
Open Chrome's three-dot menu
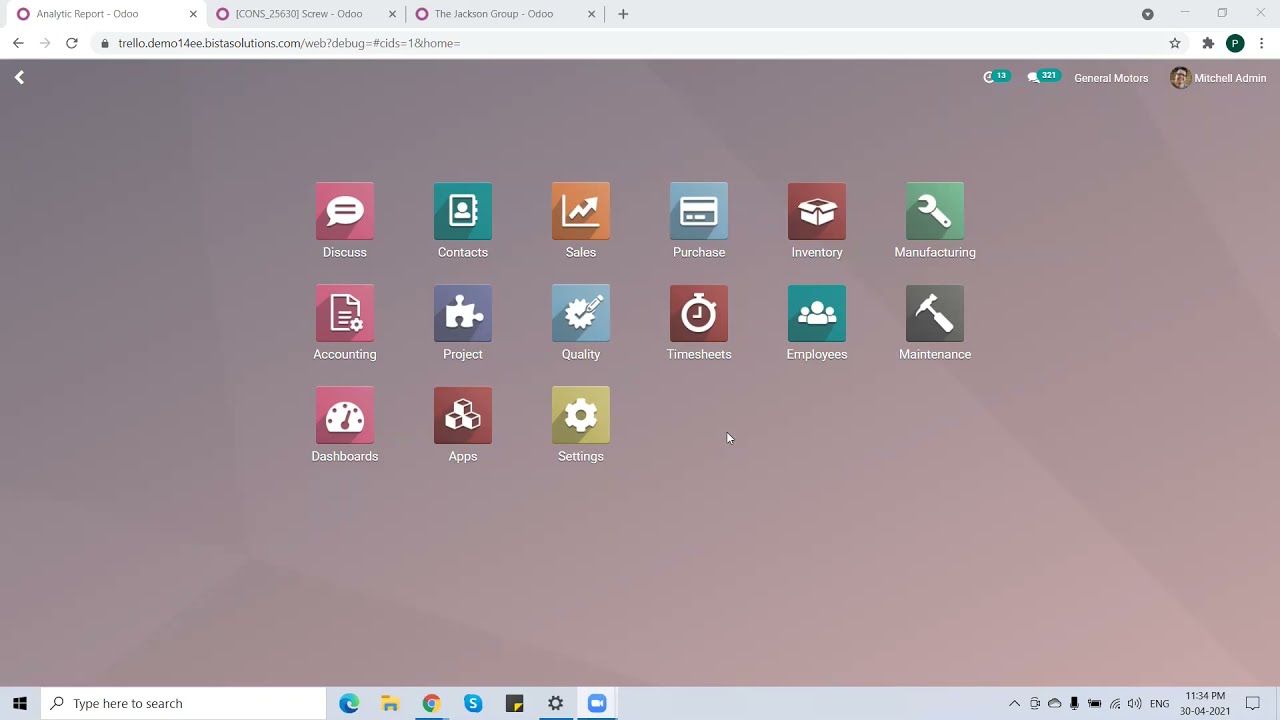1262,43
